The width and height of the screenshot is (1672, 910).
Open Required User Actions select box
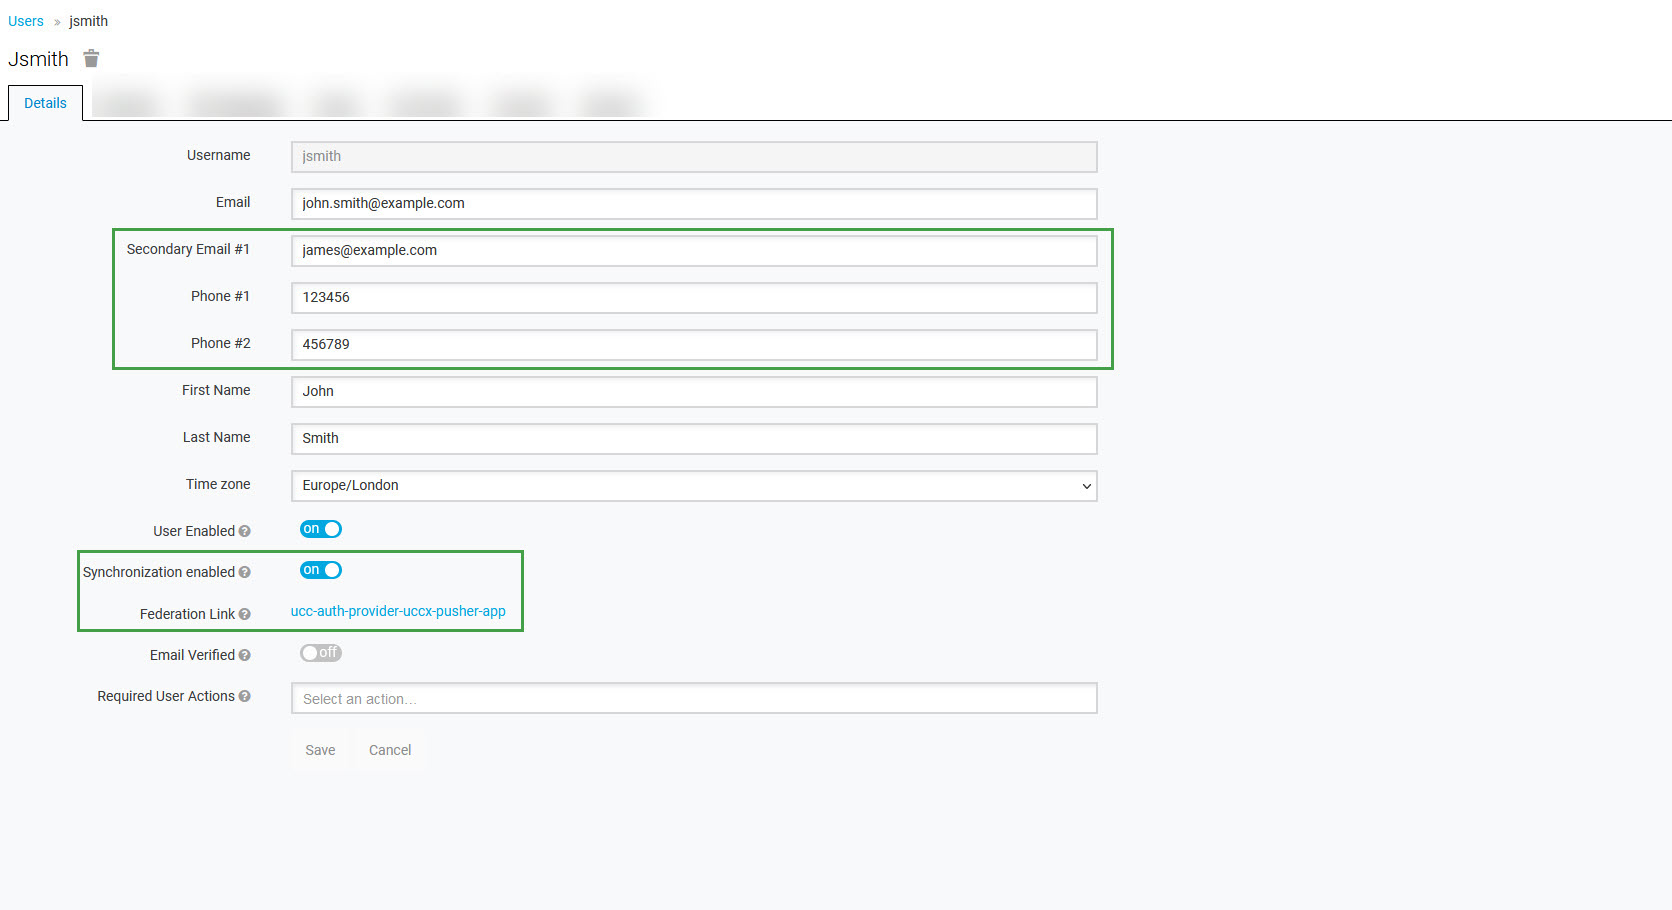[693, 698]
